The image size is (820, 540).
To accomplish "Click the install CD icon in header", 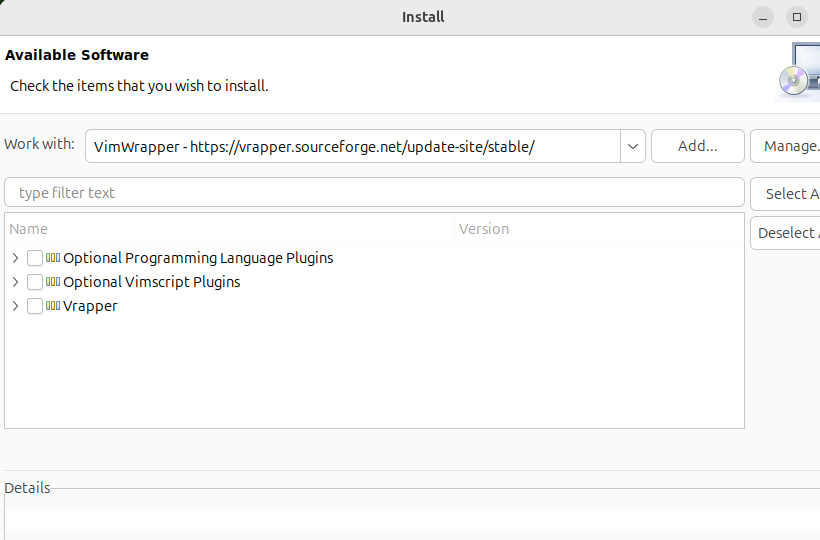I will pyautogui.click(x=797, y=72).
